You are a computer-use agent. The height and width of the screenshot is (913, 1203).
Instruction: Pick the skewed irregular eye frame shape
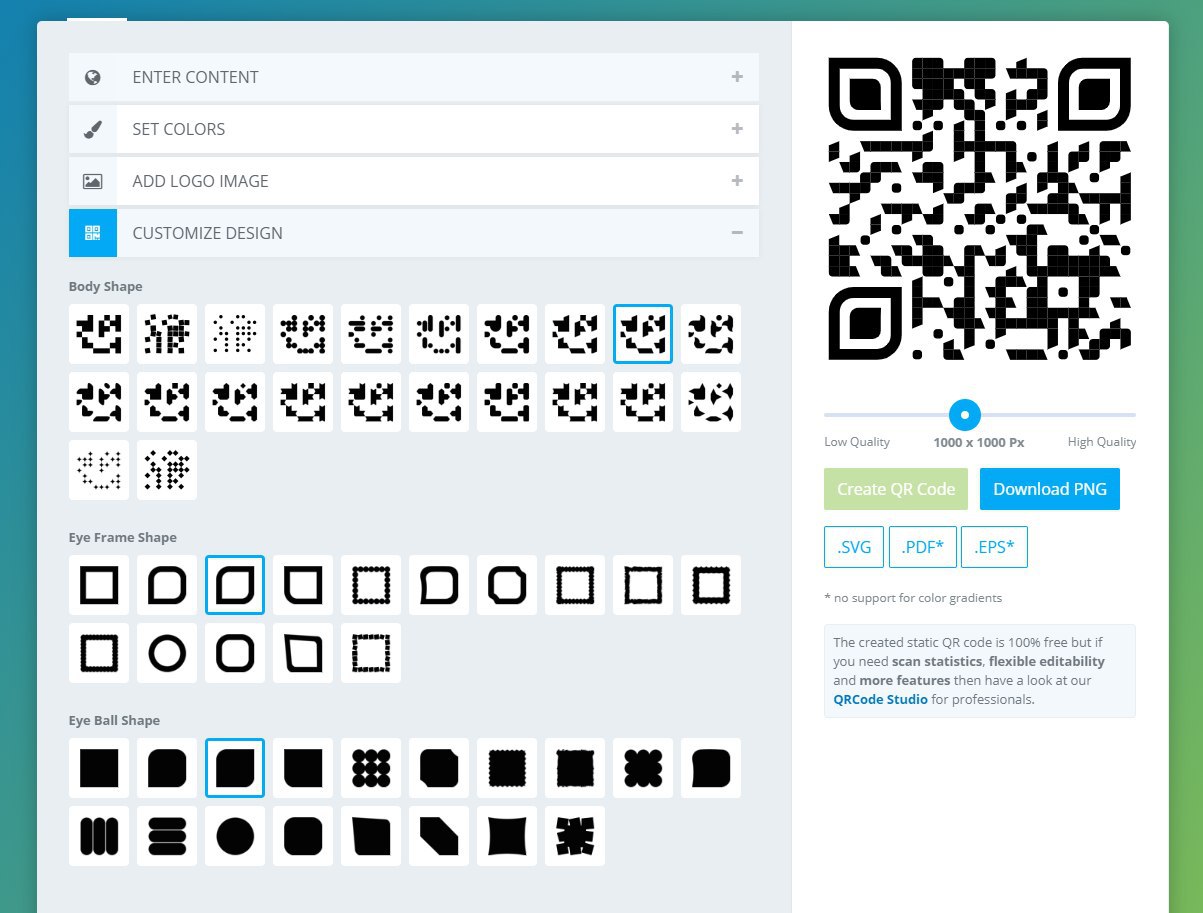pyautogui.click(x=303, y=653)
